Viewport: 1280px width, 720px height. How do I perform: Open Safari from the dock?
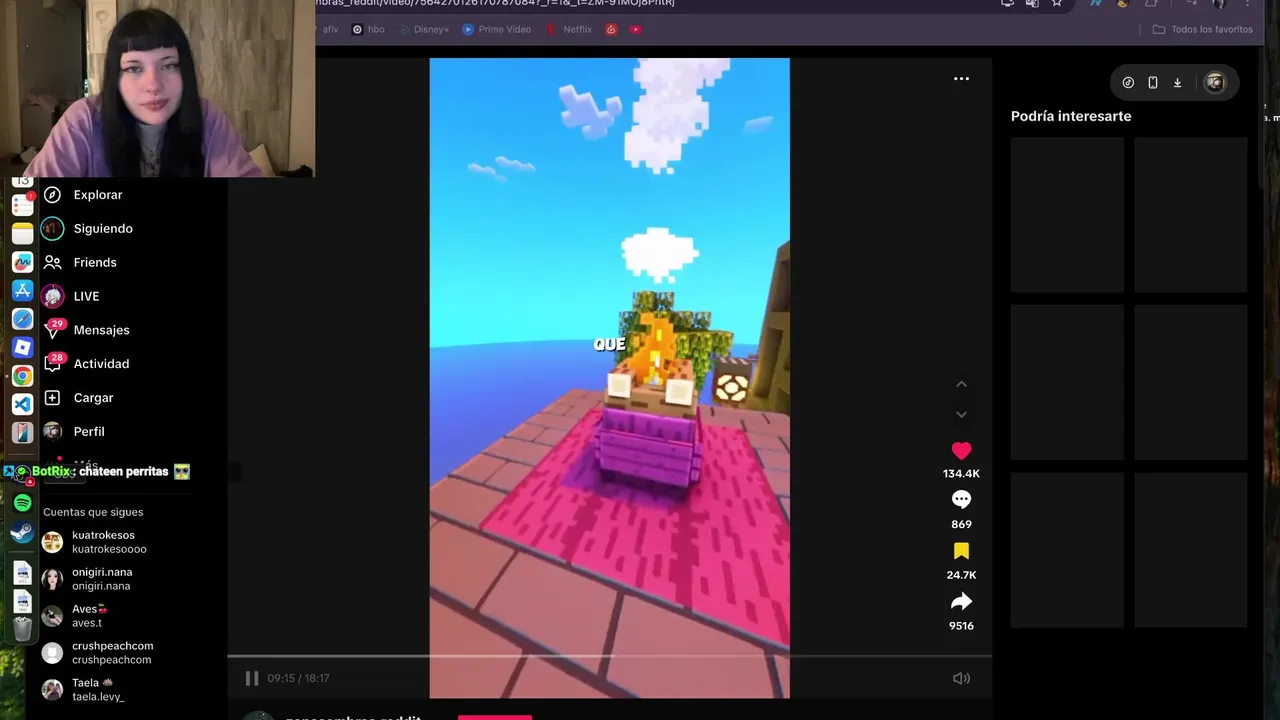pyautogui.click(x=22, y=319)
